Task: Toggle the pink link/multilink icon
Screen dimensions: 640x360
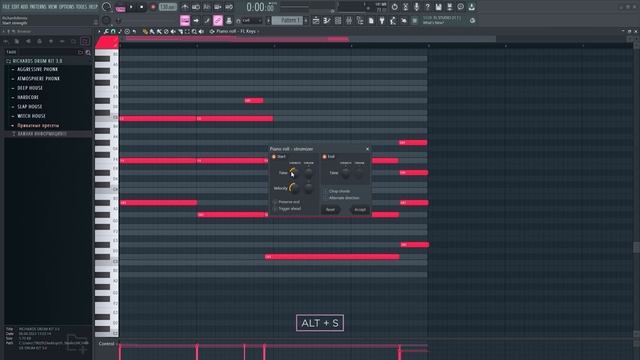Action: pos(218,20)
